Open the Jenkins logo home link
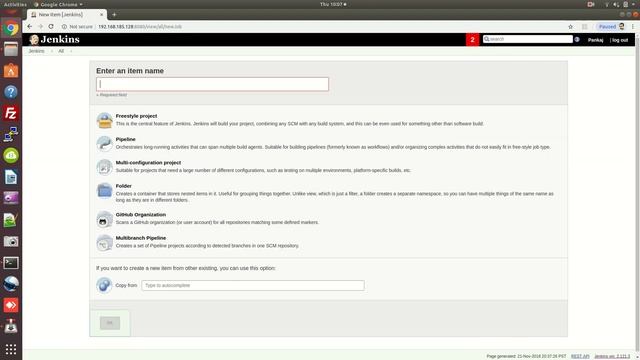Image resolution: width=640 pixels, height=360 pixels. (x=55, y=39)
